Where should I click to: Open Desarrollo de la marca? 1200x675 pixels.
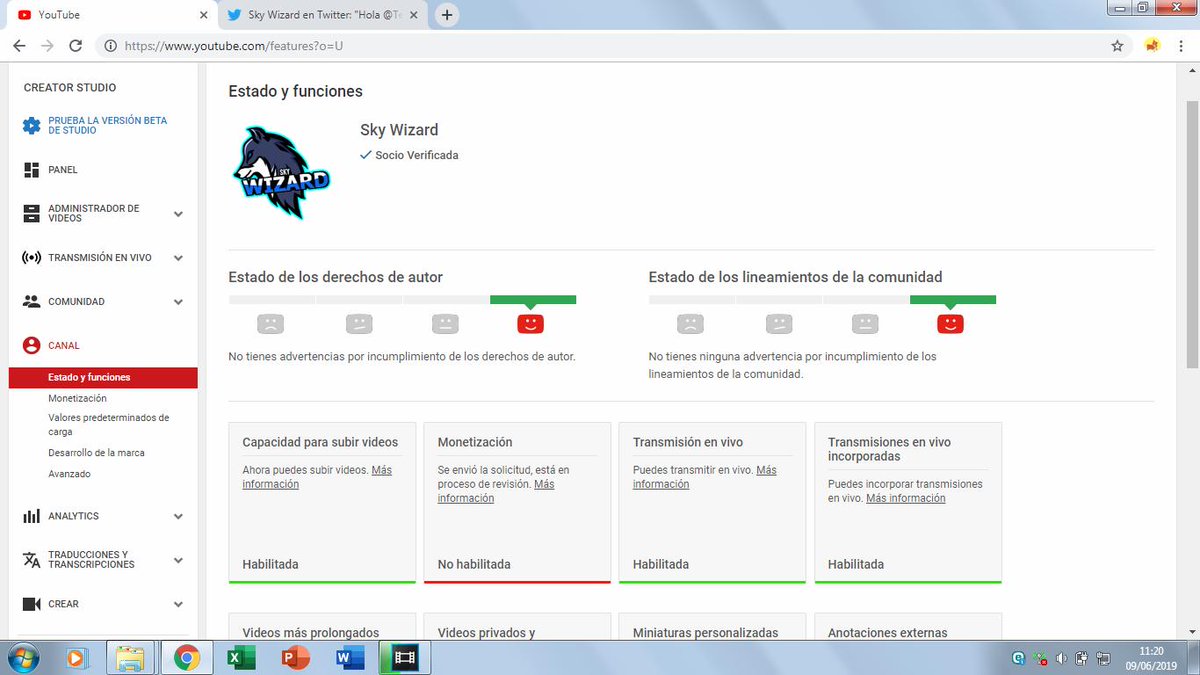(x=96, y=453)
